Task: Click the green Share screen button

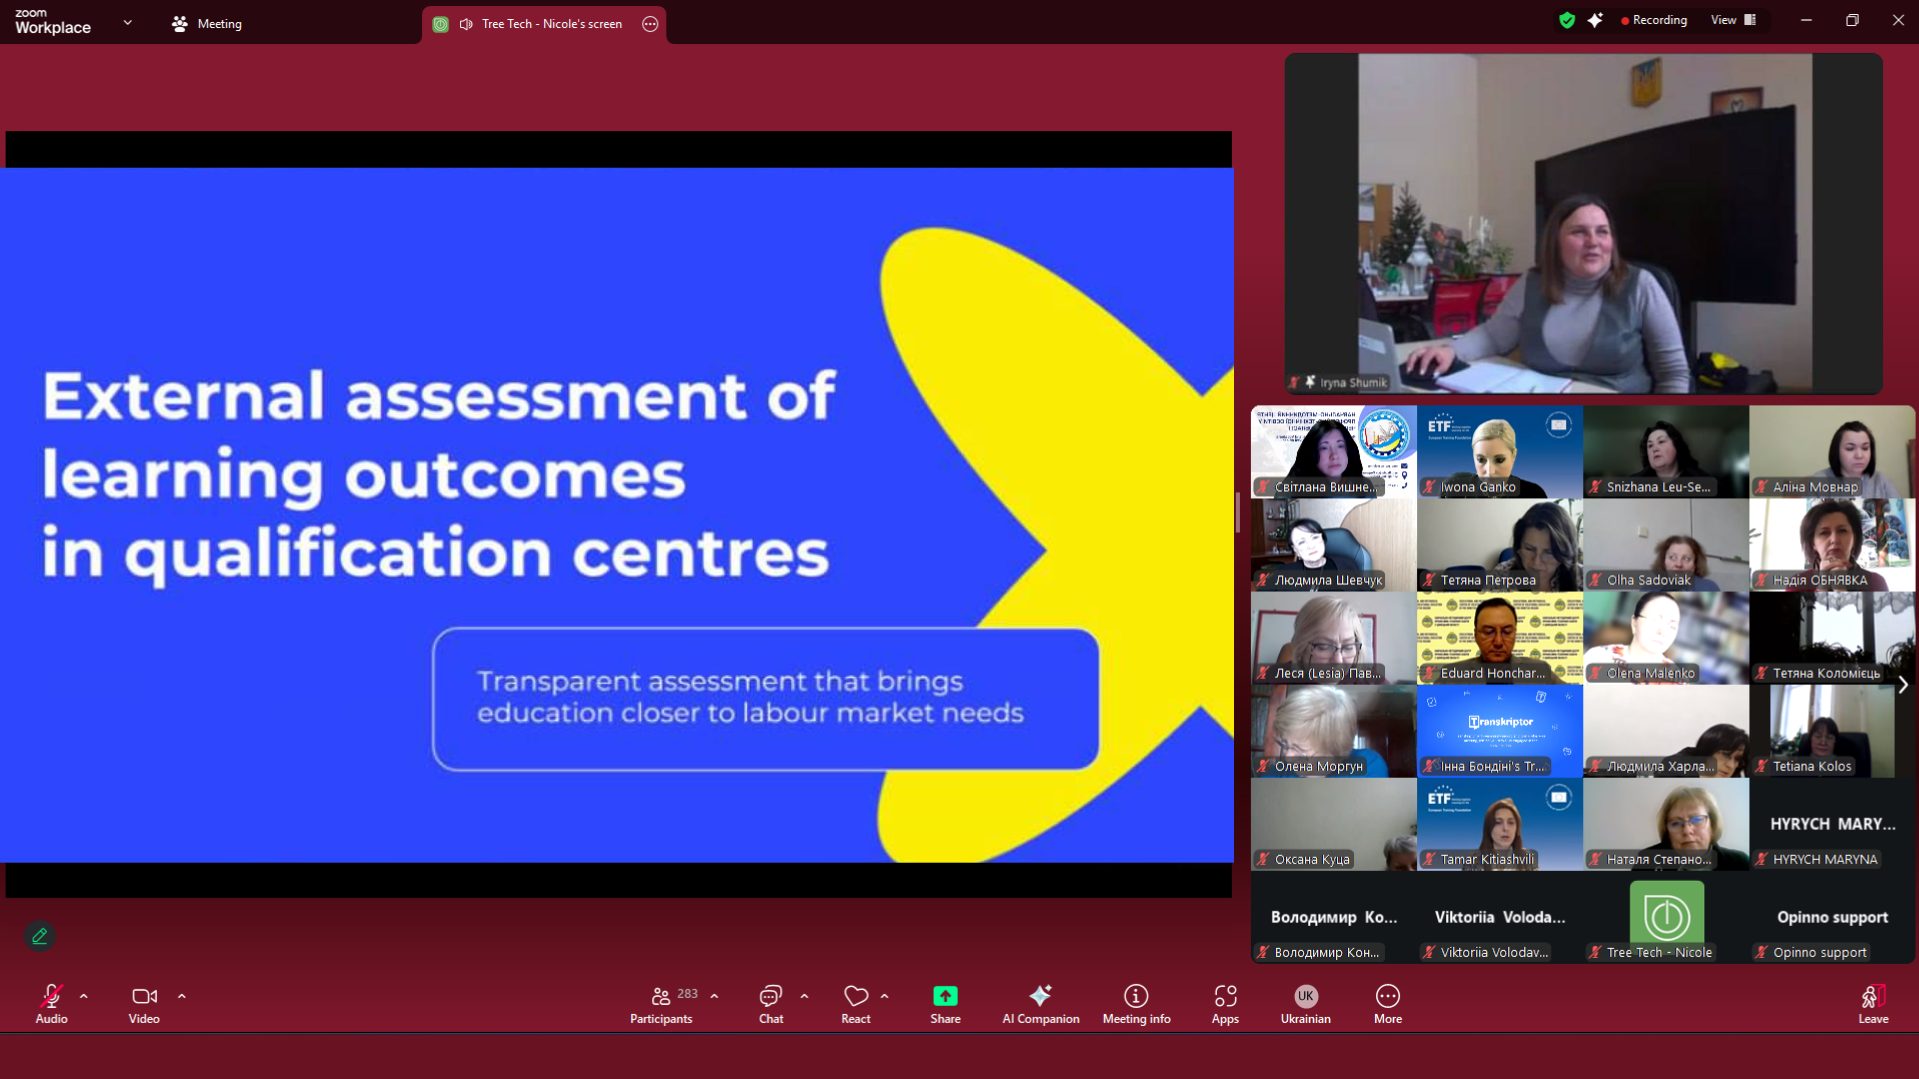Action: point(945,1003)
